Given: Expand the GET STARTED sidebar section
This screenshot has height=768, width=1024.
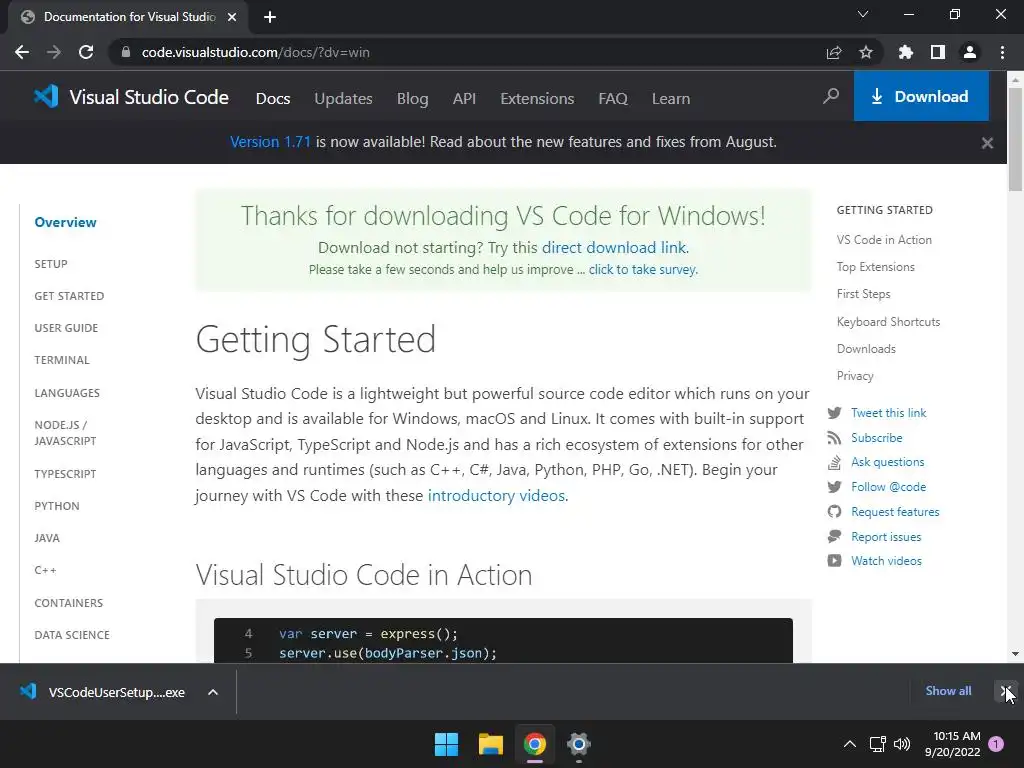Looking at the screenshot, I should tap(69, 296).
